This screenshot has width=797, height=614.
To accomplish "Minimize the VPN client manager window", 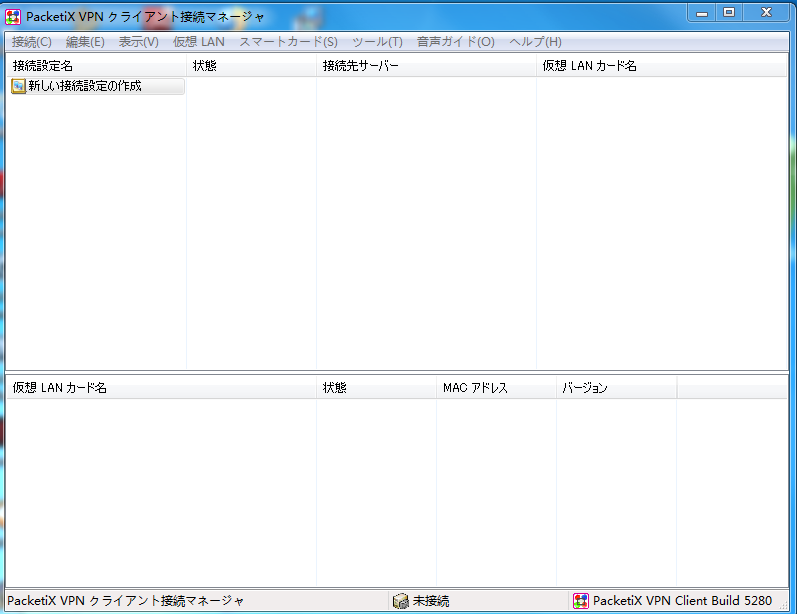I will (x=701, y=12).
